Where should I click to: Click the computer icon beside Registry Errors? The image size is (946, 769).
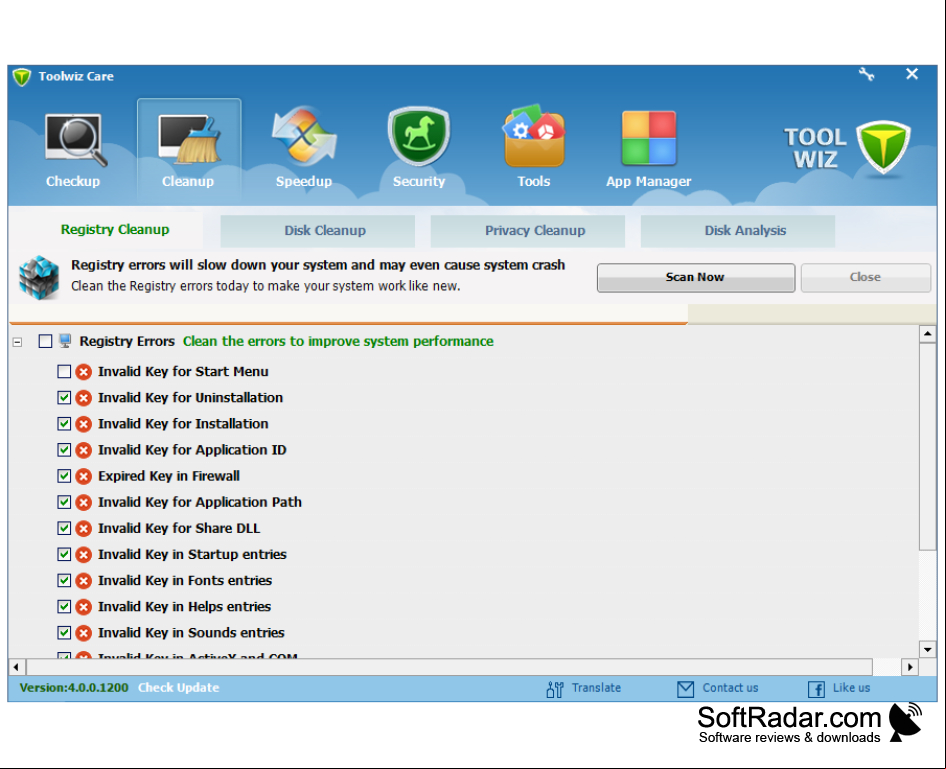pyautogui.click(x=65, y=341)
